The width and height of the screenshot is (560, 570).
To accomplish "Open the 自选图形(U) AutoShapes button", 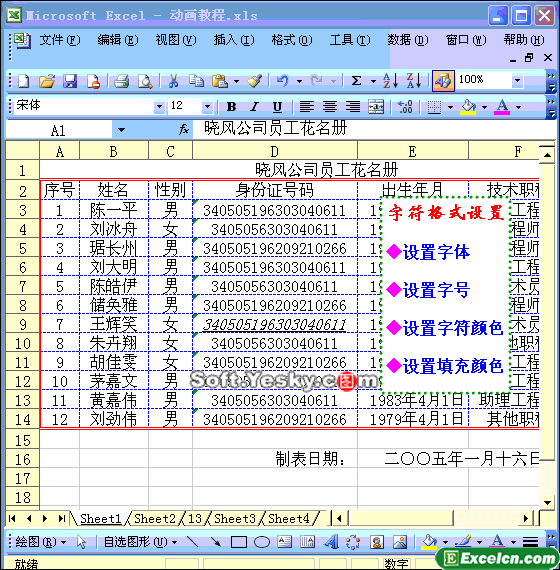I will [140, 542].
